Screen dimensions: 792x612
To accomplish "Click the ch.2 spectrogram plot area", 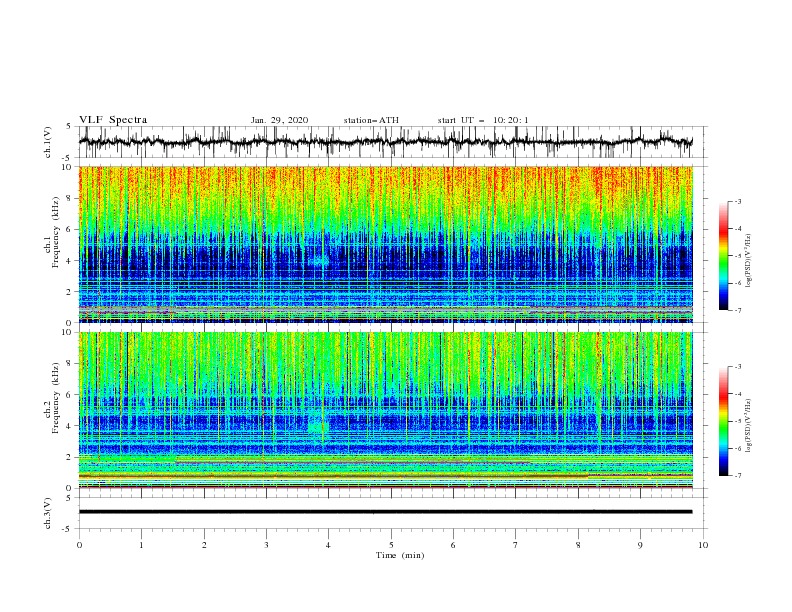I will click(x=386, y=410).
